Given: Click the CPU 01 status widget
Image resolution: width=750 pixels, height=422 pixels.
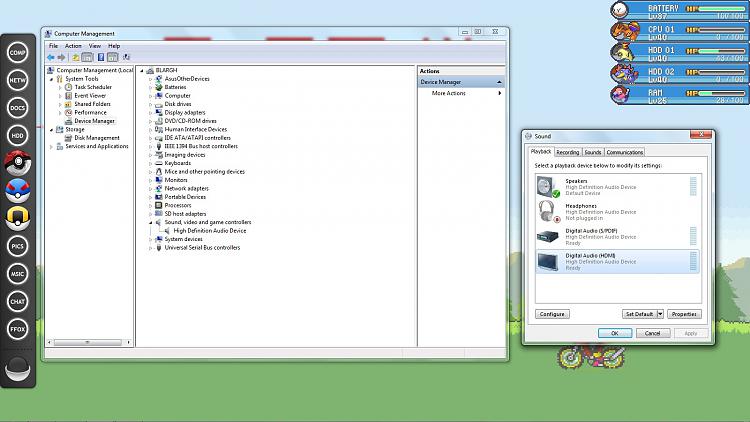Looking at the screenshot, I should pos(680,31).
